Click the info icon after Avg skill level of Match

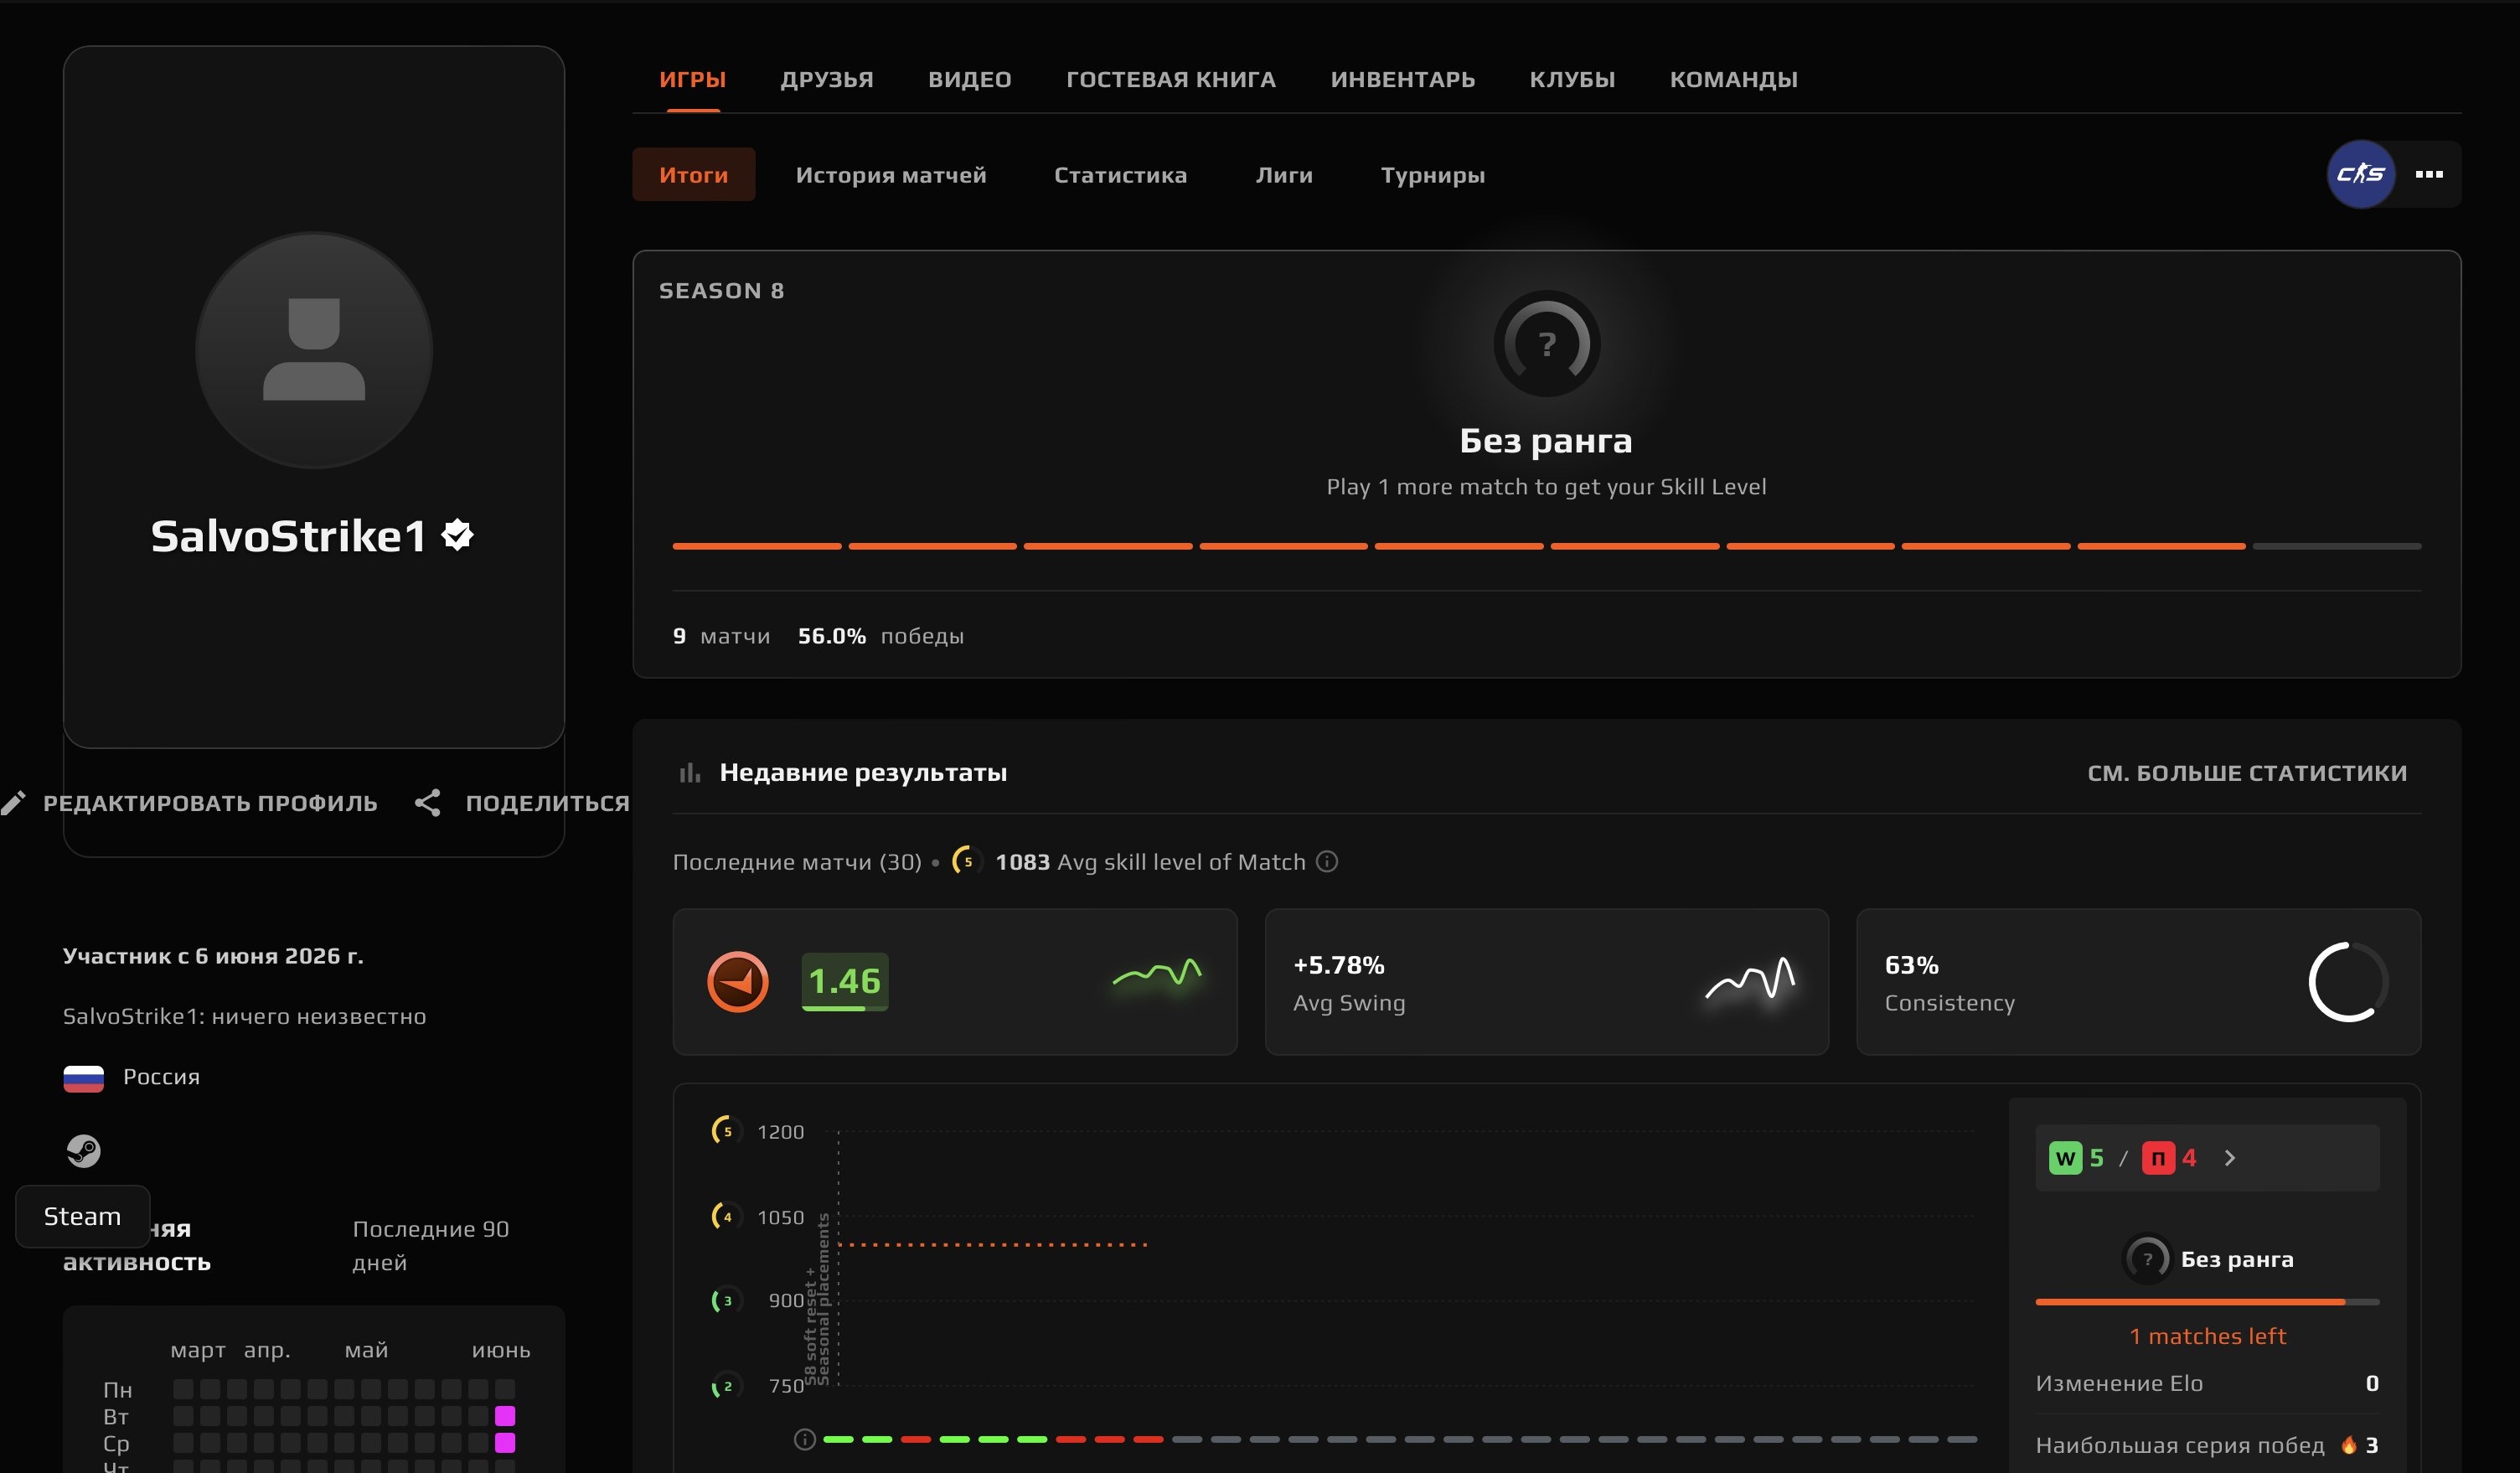pos(1326,862)
